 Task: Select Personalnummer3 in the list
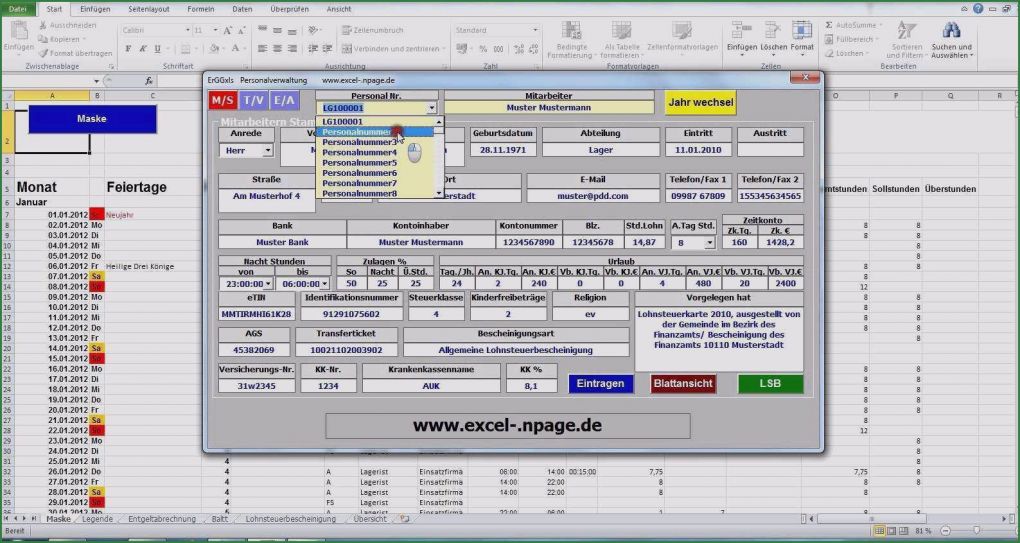point(359,142)
